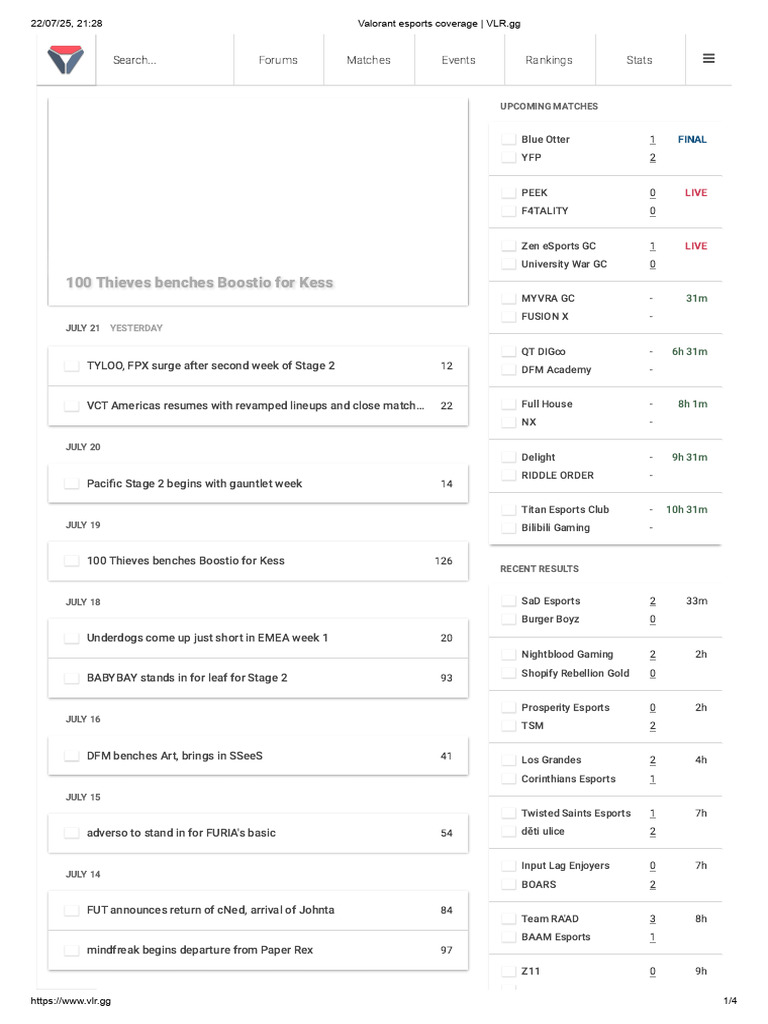Click the VLR.gg logo icon
The height and width of the screenshot is (1024, 768).
(65, 60)
